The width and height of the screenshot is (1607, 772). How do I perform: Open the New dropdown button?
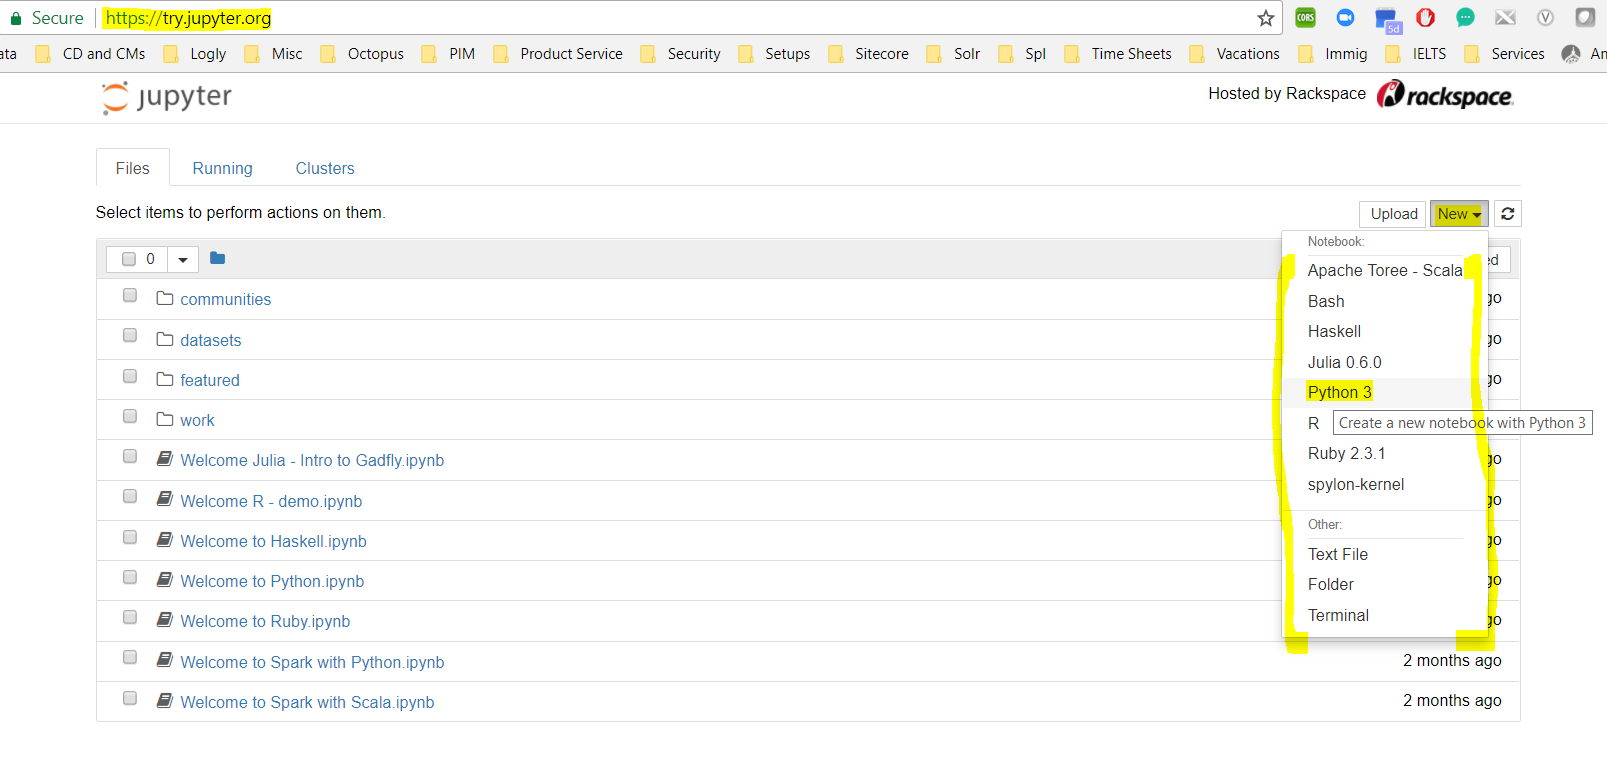tap(1459, 214)
